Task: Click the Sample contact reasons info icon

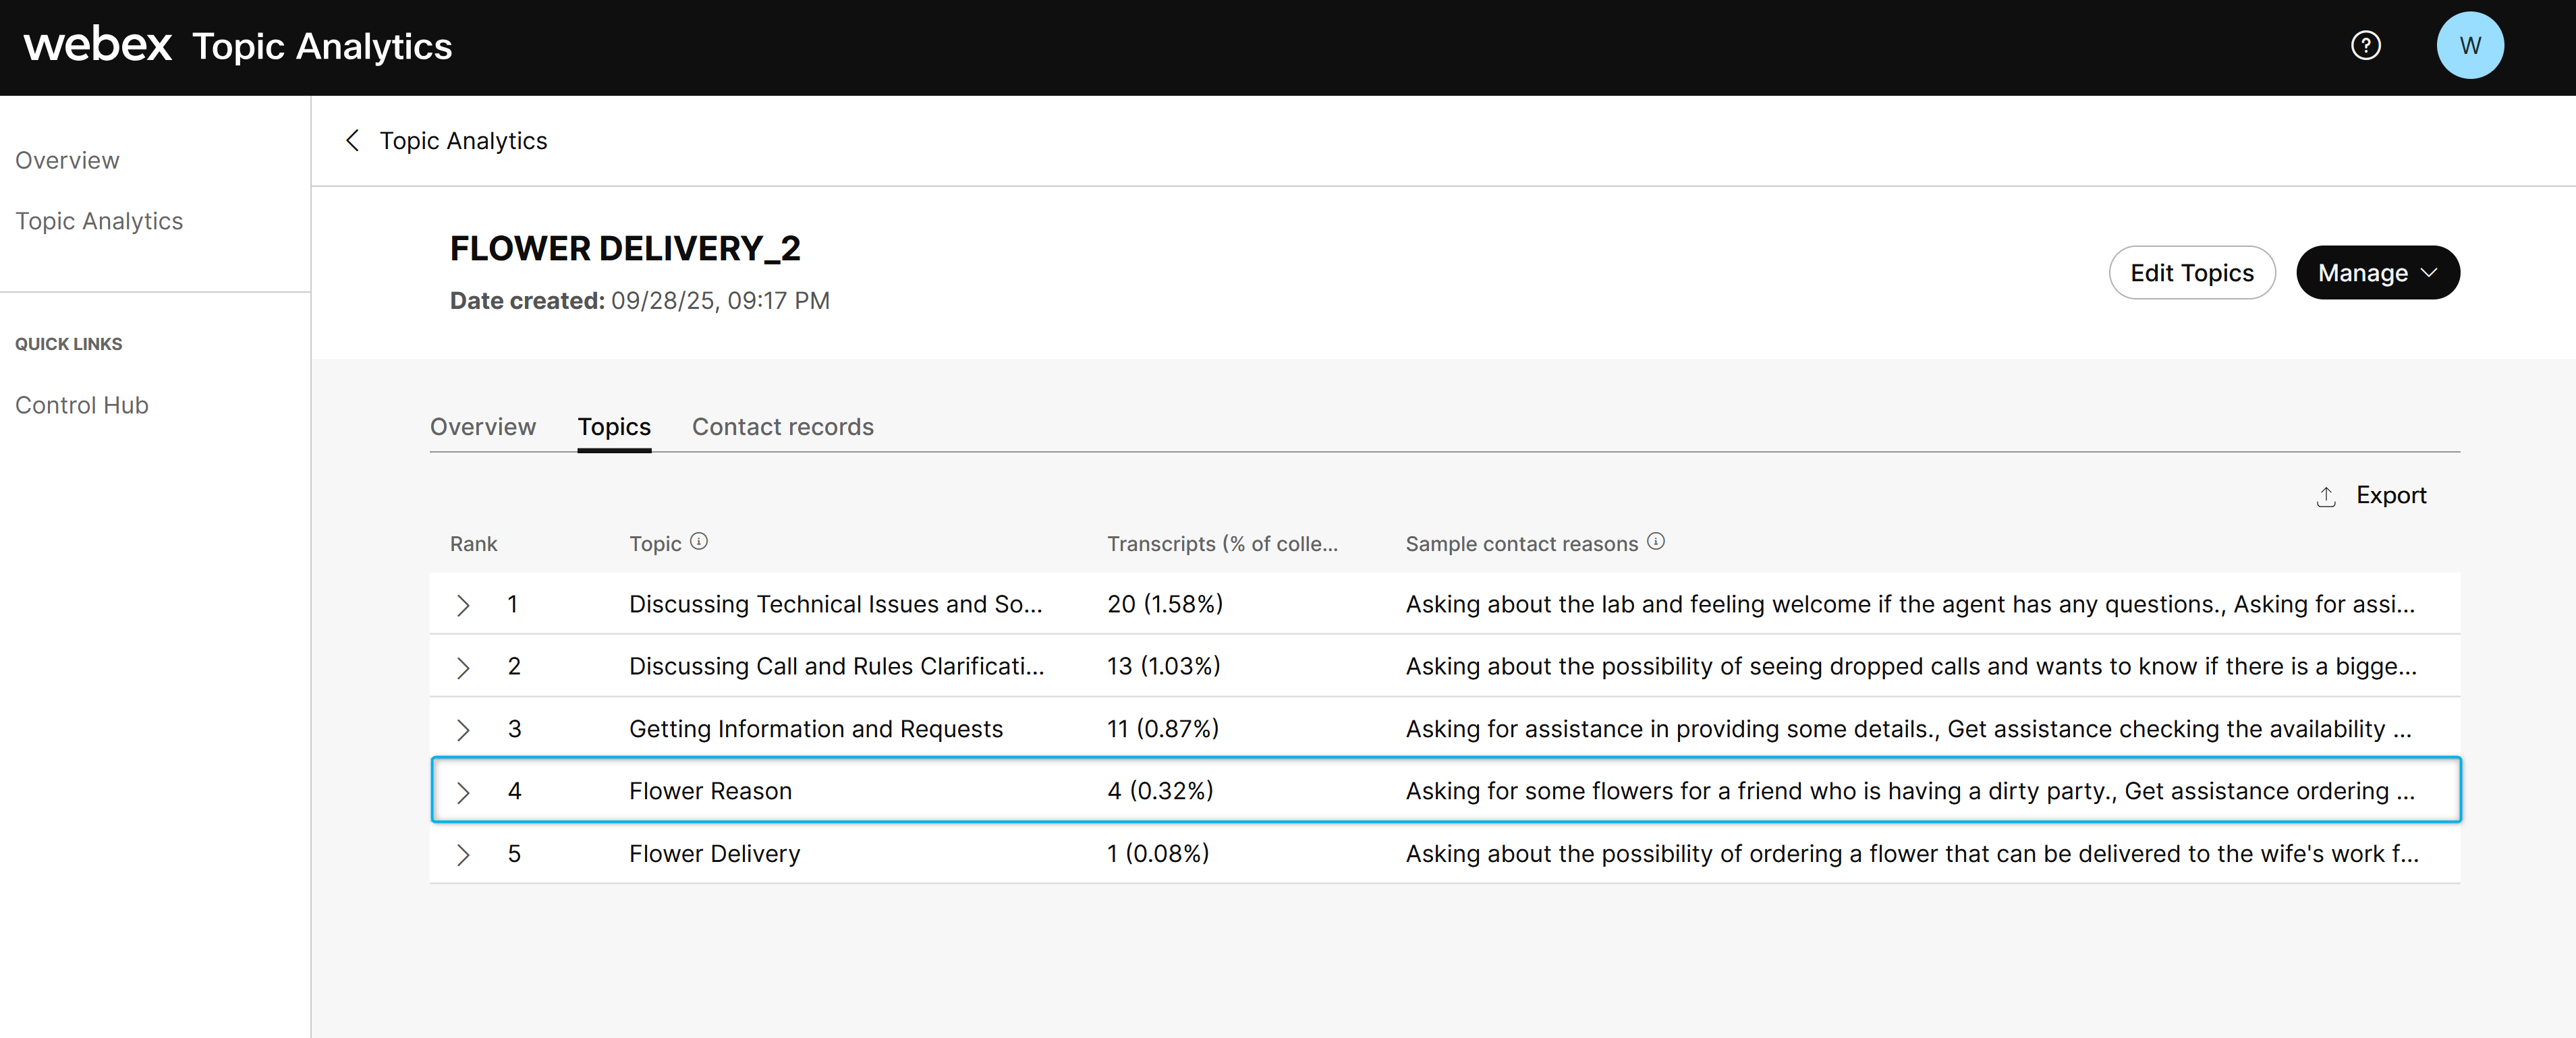Action: [x=1656, y=541]
